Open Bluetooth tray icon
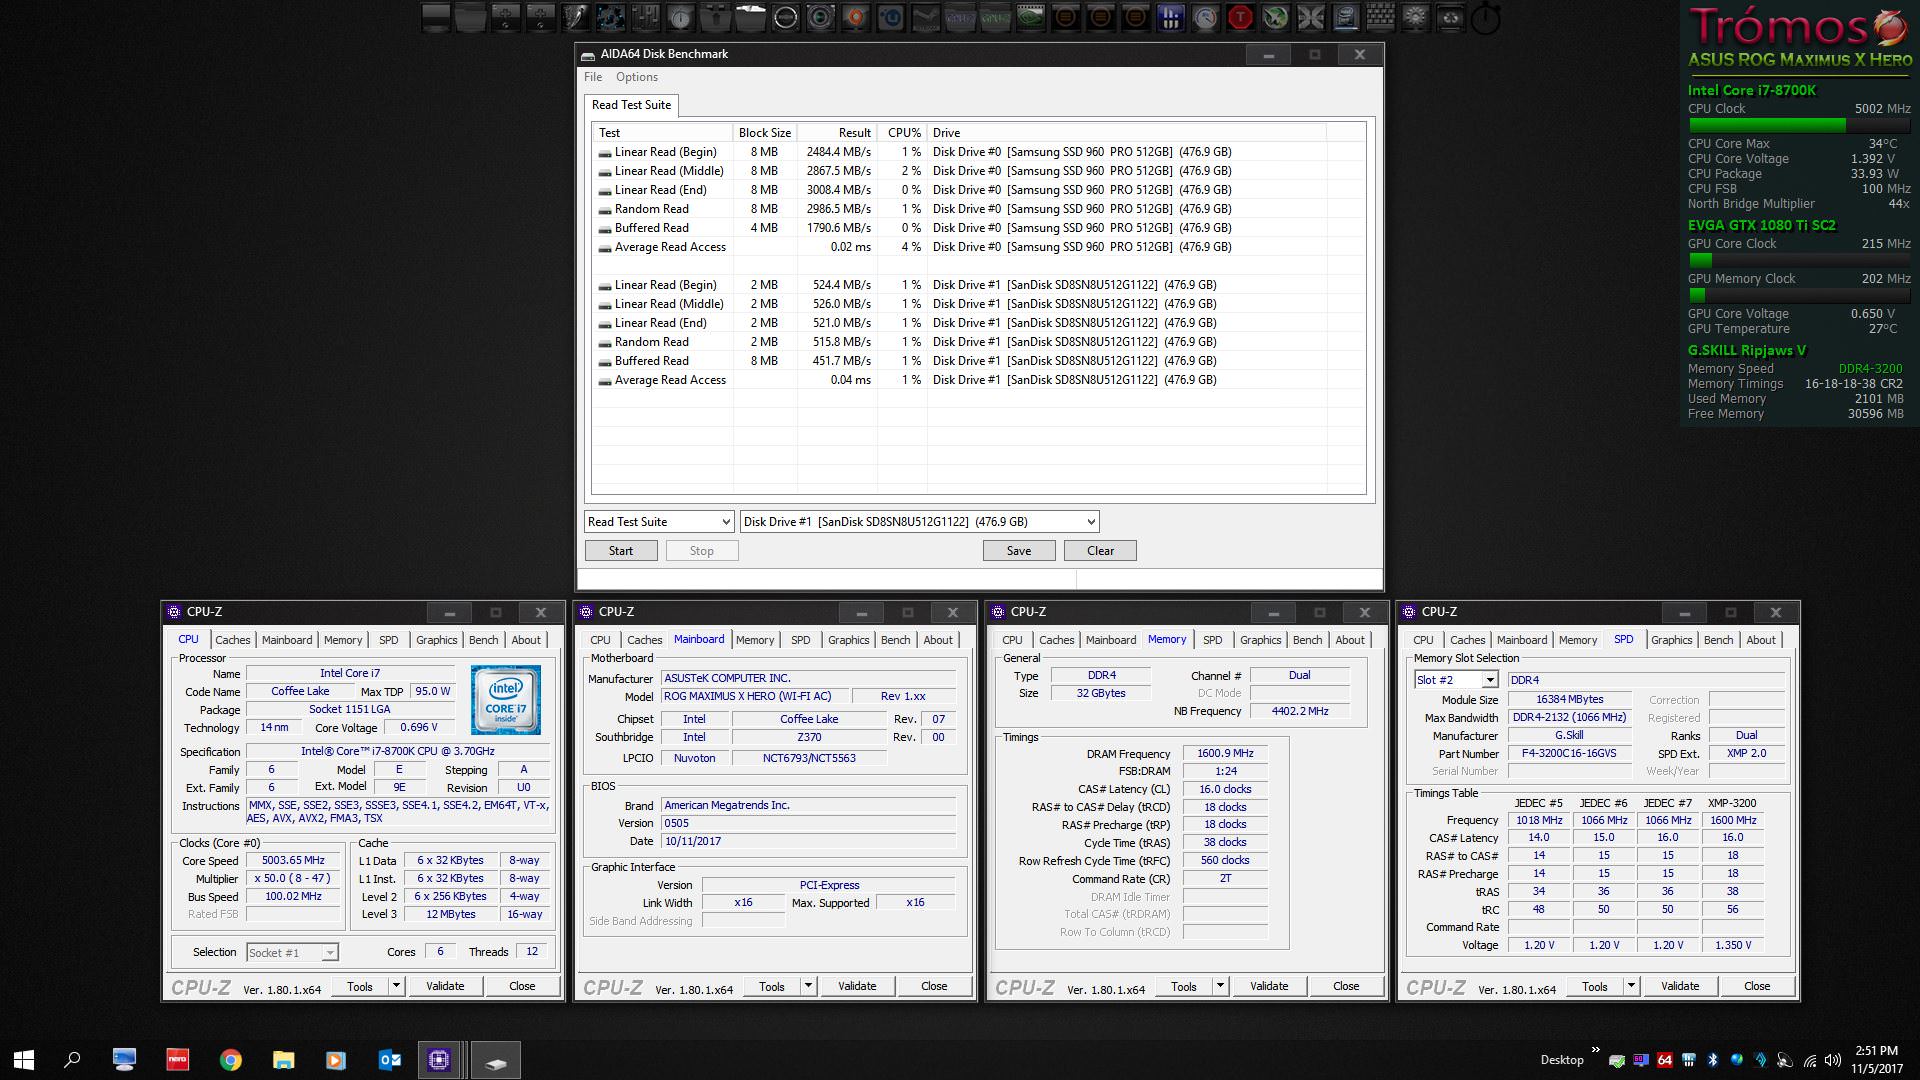Viewport: 1920px width, 1080px height. [1713, 1060]
